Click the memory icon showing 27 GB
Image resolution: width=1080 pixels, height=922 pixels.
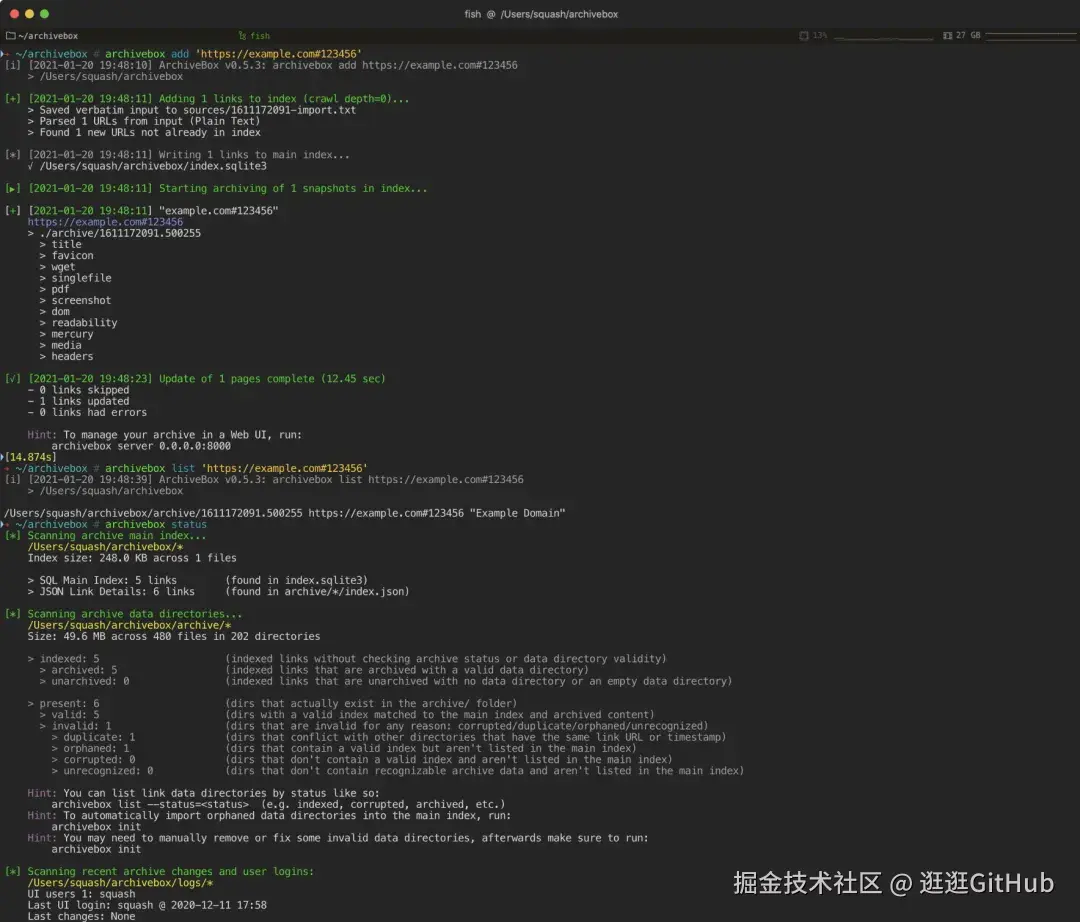click(x=948, y=35)
